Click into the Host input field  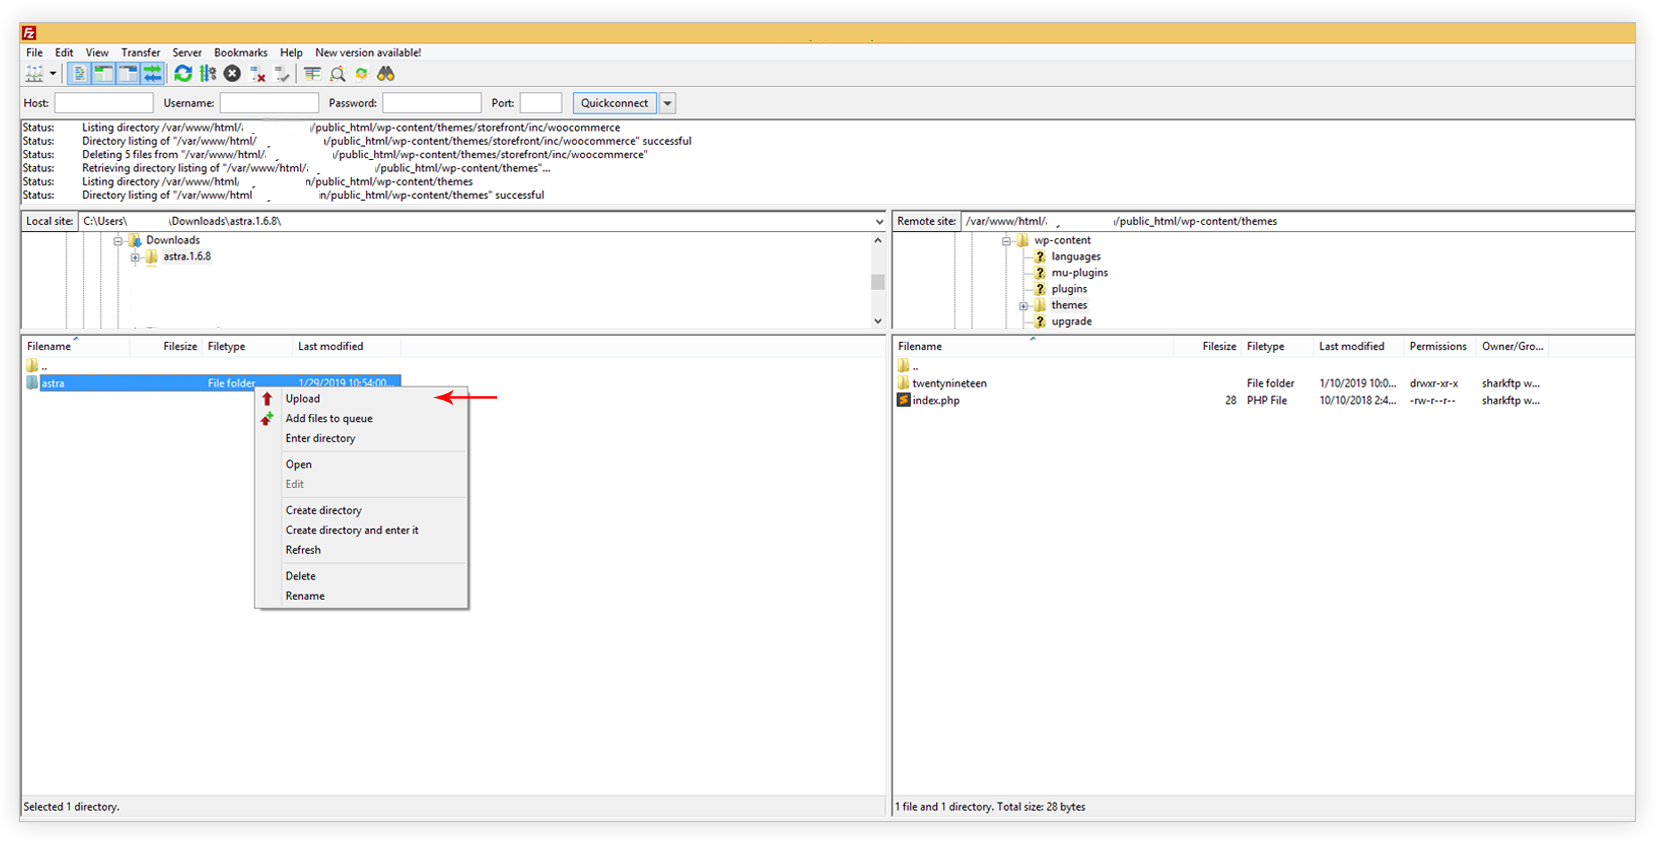tap(103, 103)
